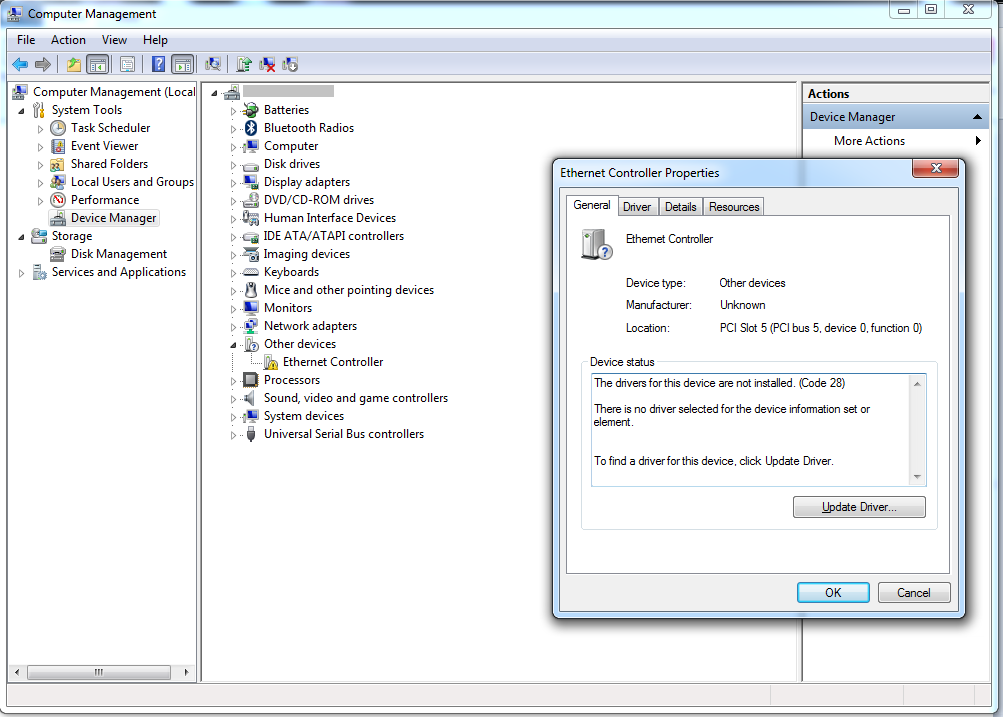Screen dimensions: 1003x717
Task: Open the View menu
Action: click(x=115, y=40)
